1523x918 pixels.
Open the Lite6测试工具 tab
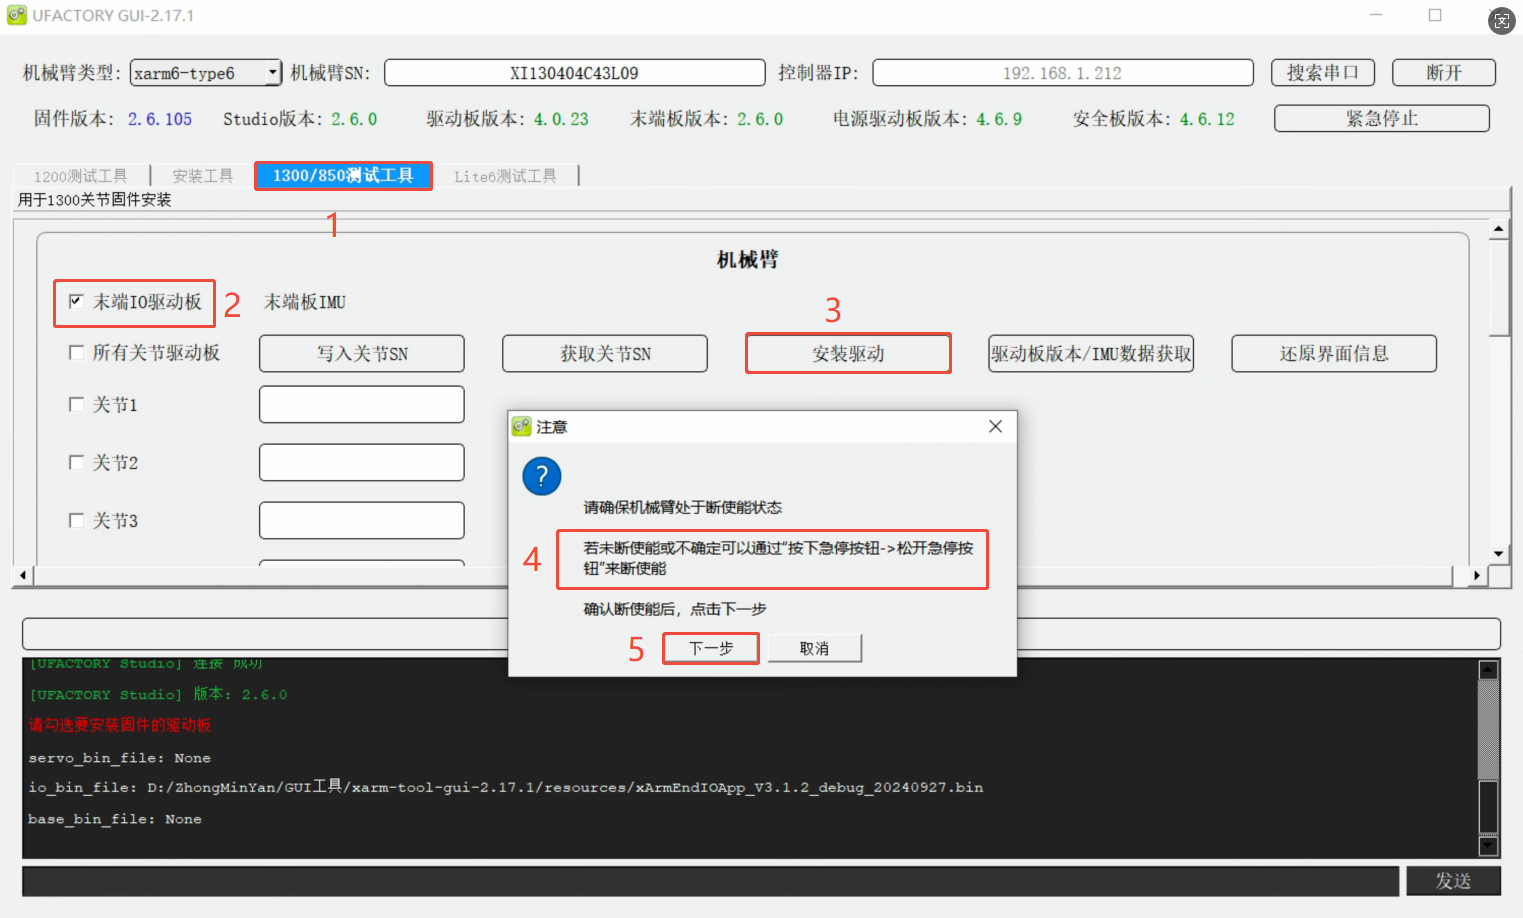[505, 176]
